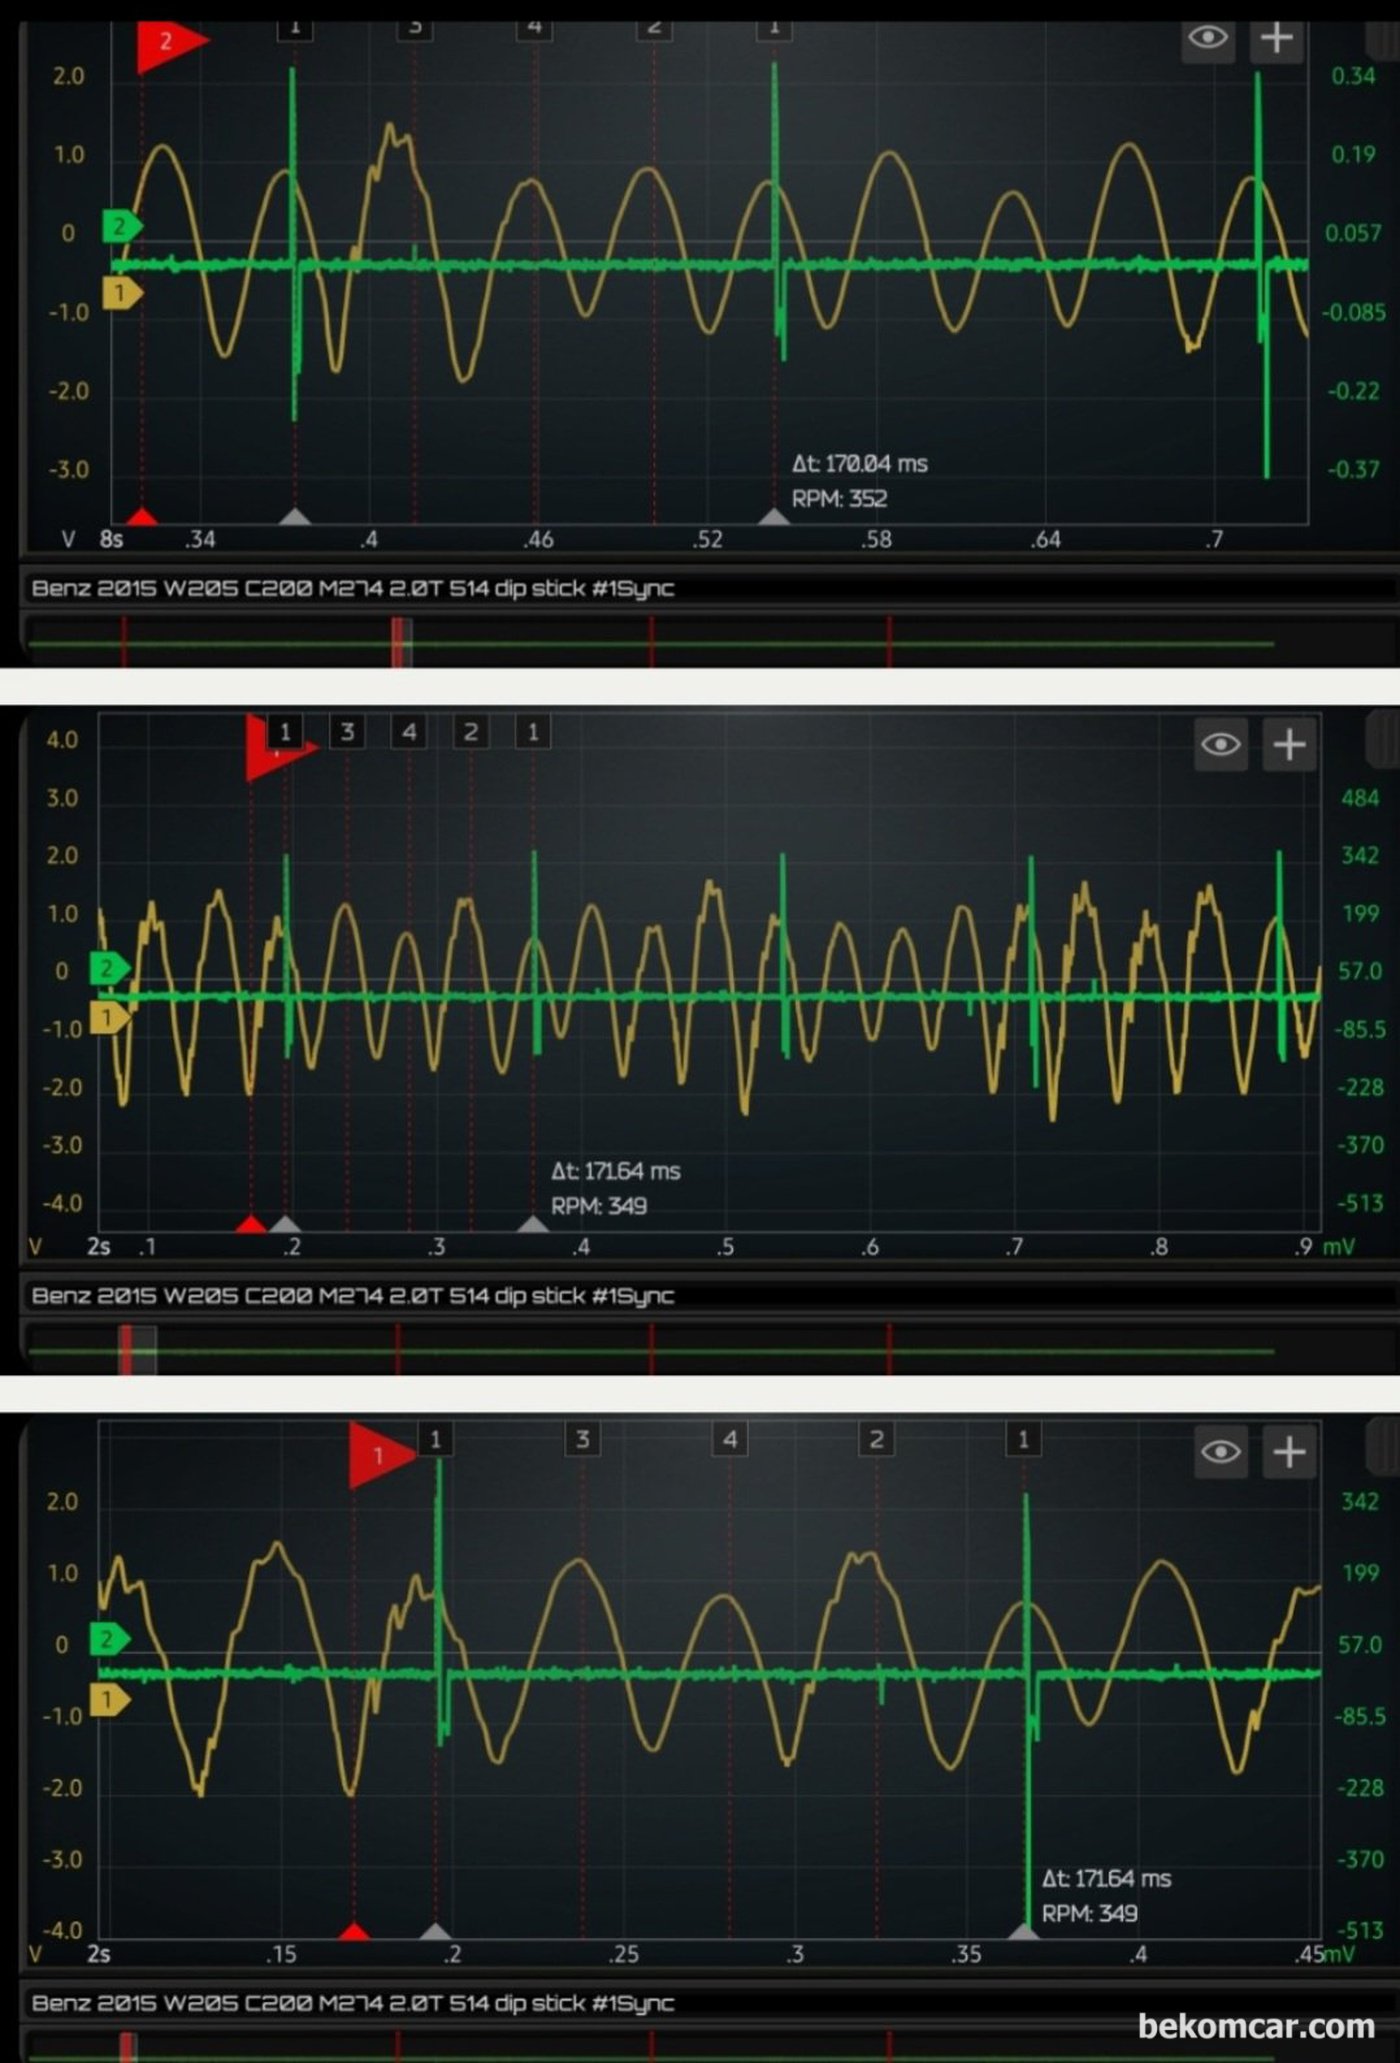Select green channel 2 marker in top panel
The height and width of the screenshot is (2063, 1400).
point(122,226)
